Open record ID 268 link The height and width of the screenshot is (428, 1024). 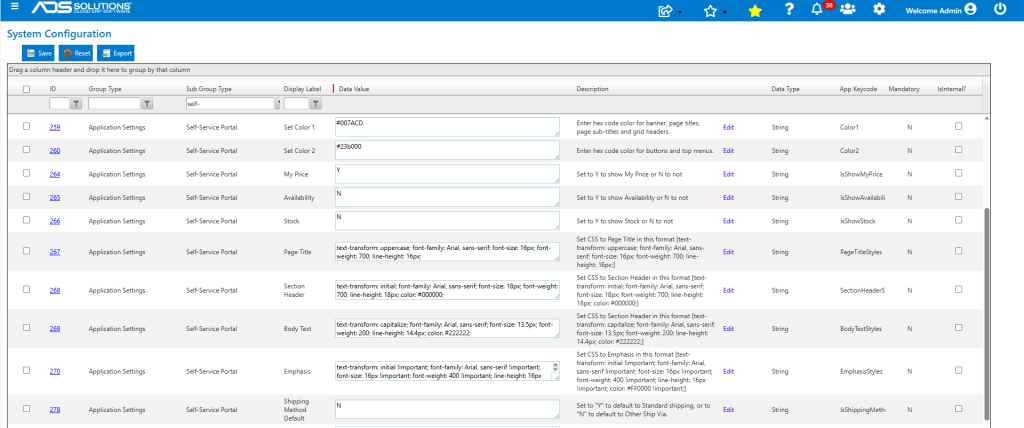pyautogui.click(x=55, y=291)
